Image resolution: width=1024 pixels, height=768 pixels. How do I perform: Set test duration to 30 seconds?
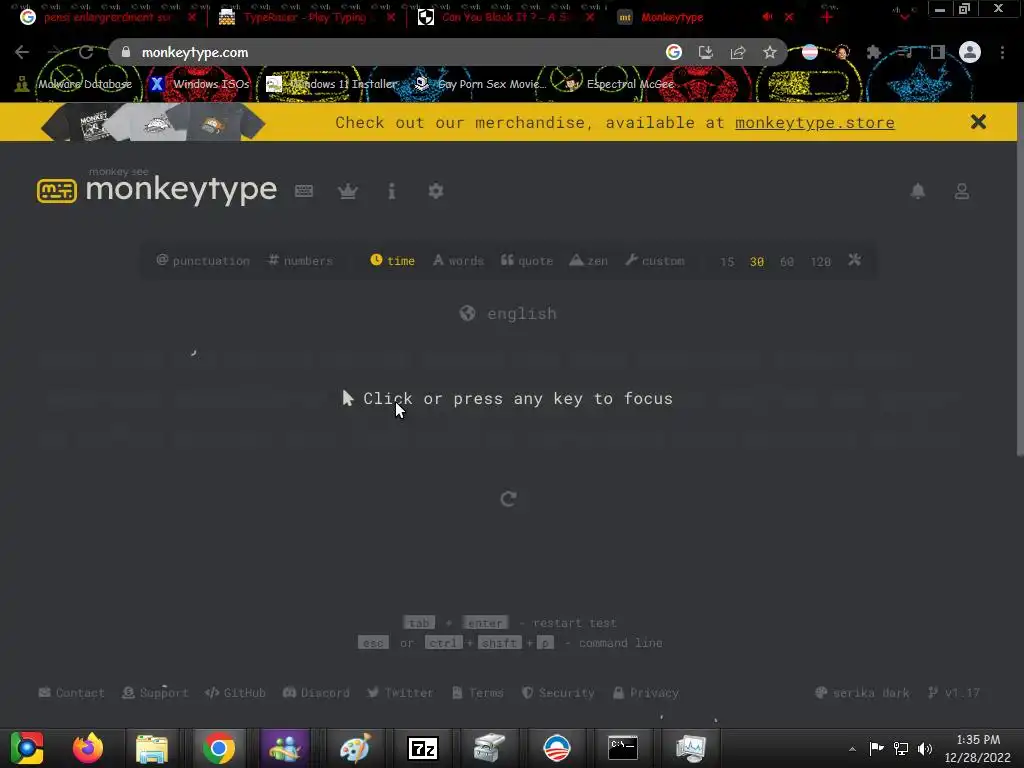click(757, 261)
